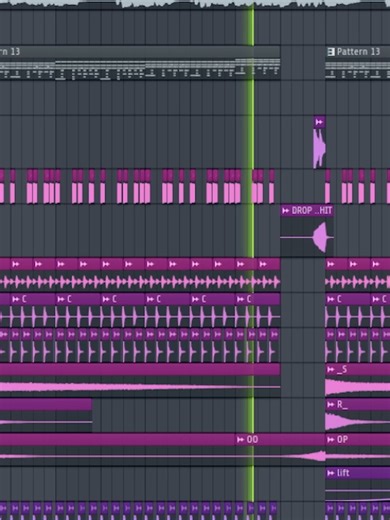This screenshot has height=520, width=390.
Task: Click the DROP ..HIT waveform body
Action: [x=307, y=237]
